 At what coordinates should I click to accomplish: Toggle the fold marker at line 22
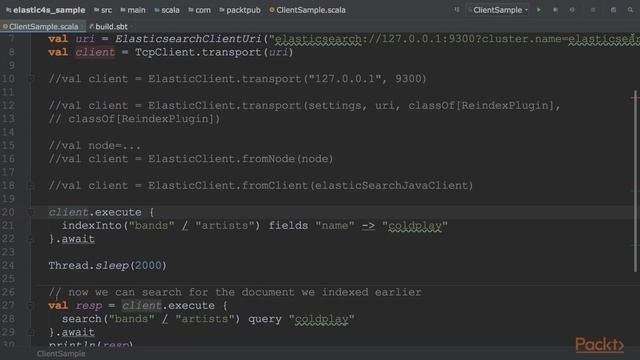coord(31,239)
